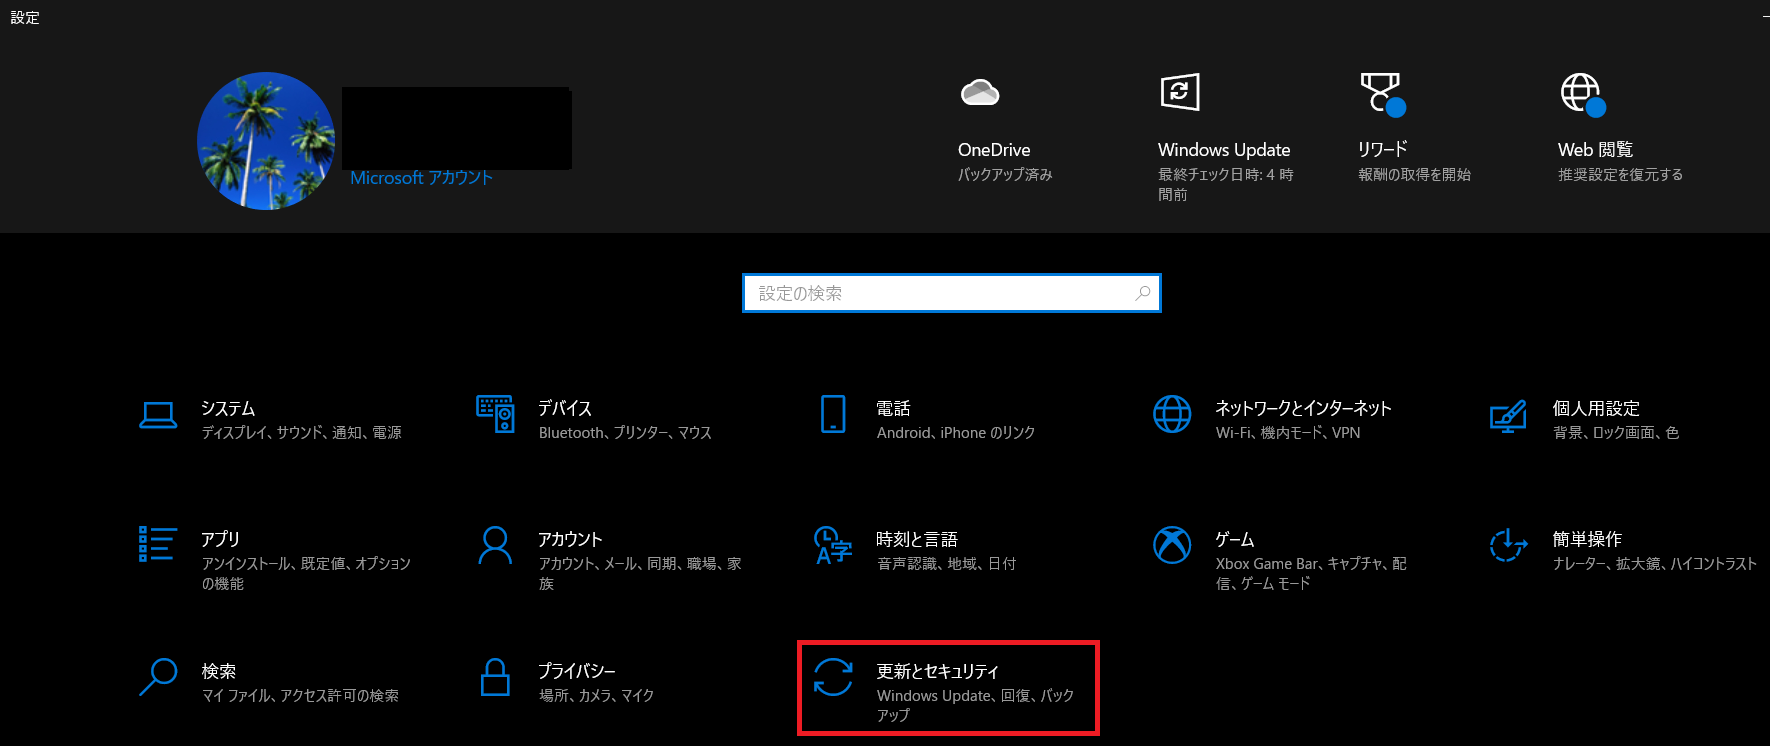Open the 簡単操作 accessibility icon
Viewport: 1770px width, 746px height.
[x=1508, y=545]
